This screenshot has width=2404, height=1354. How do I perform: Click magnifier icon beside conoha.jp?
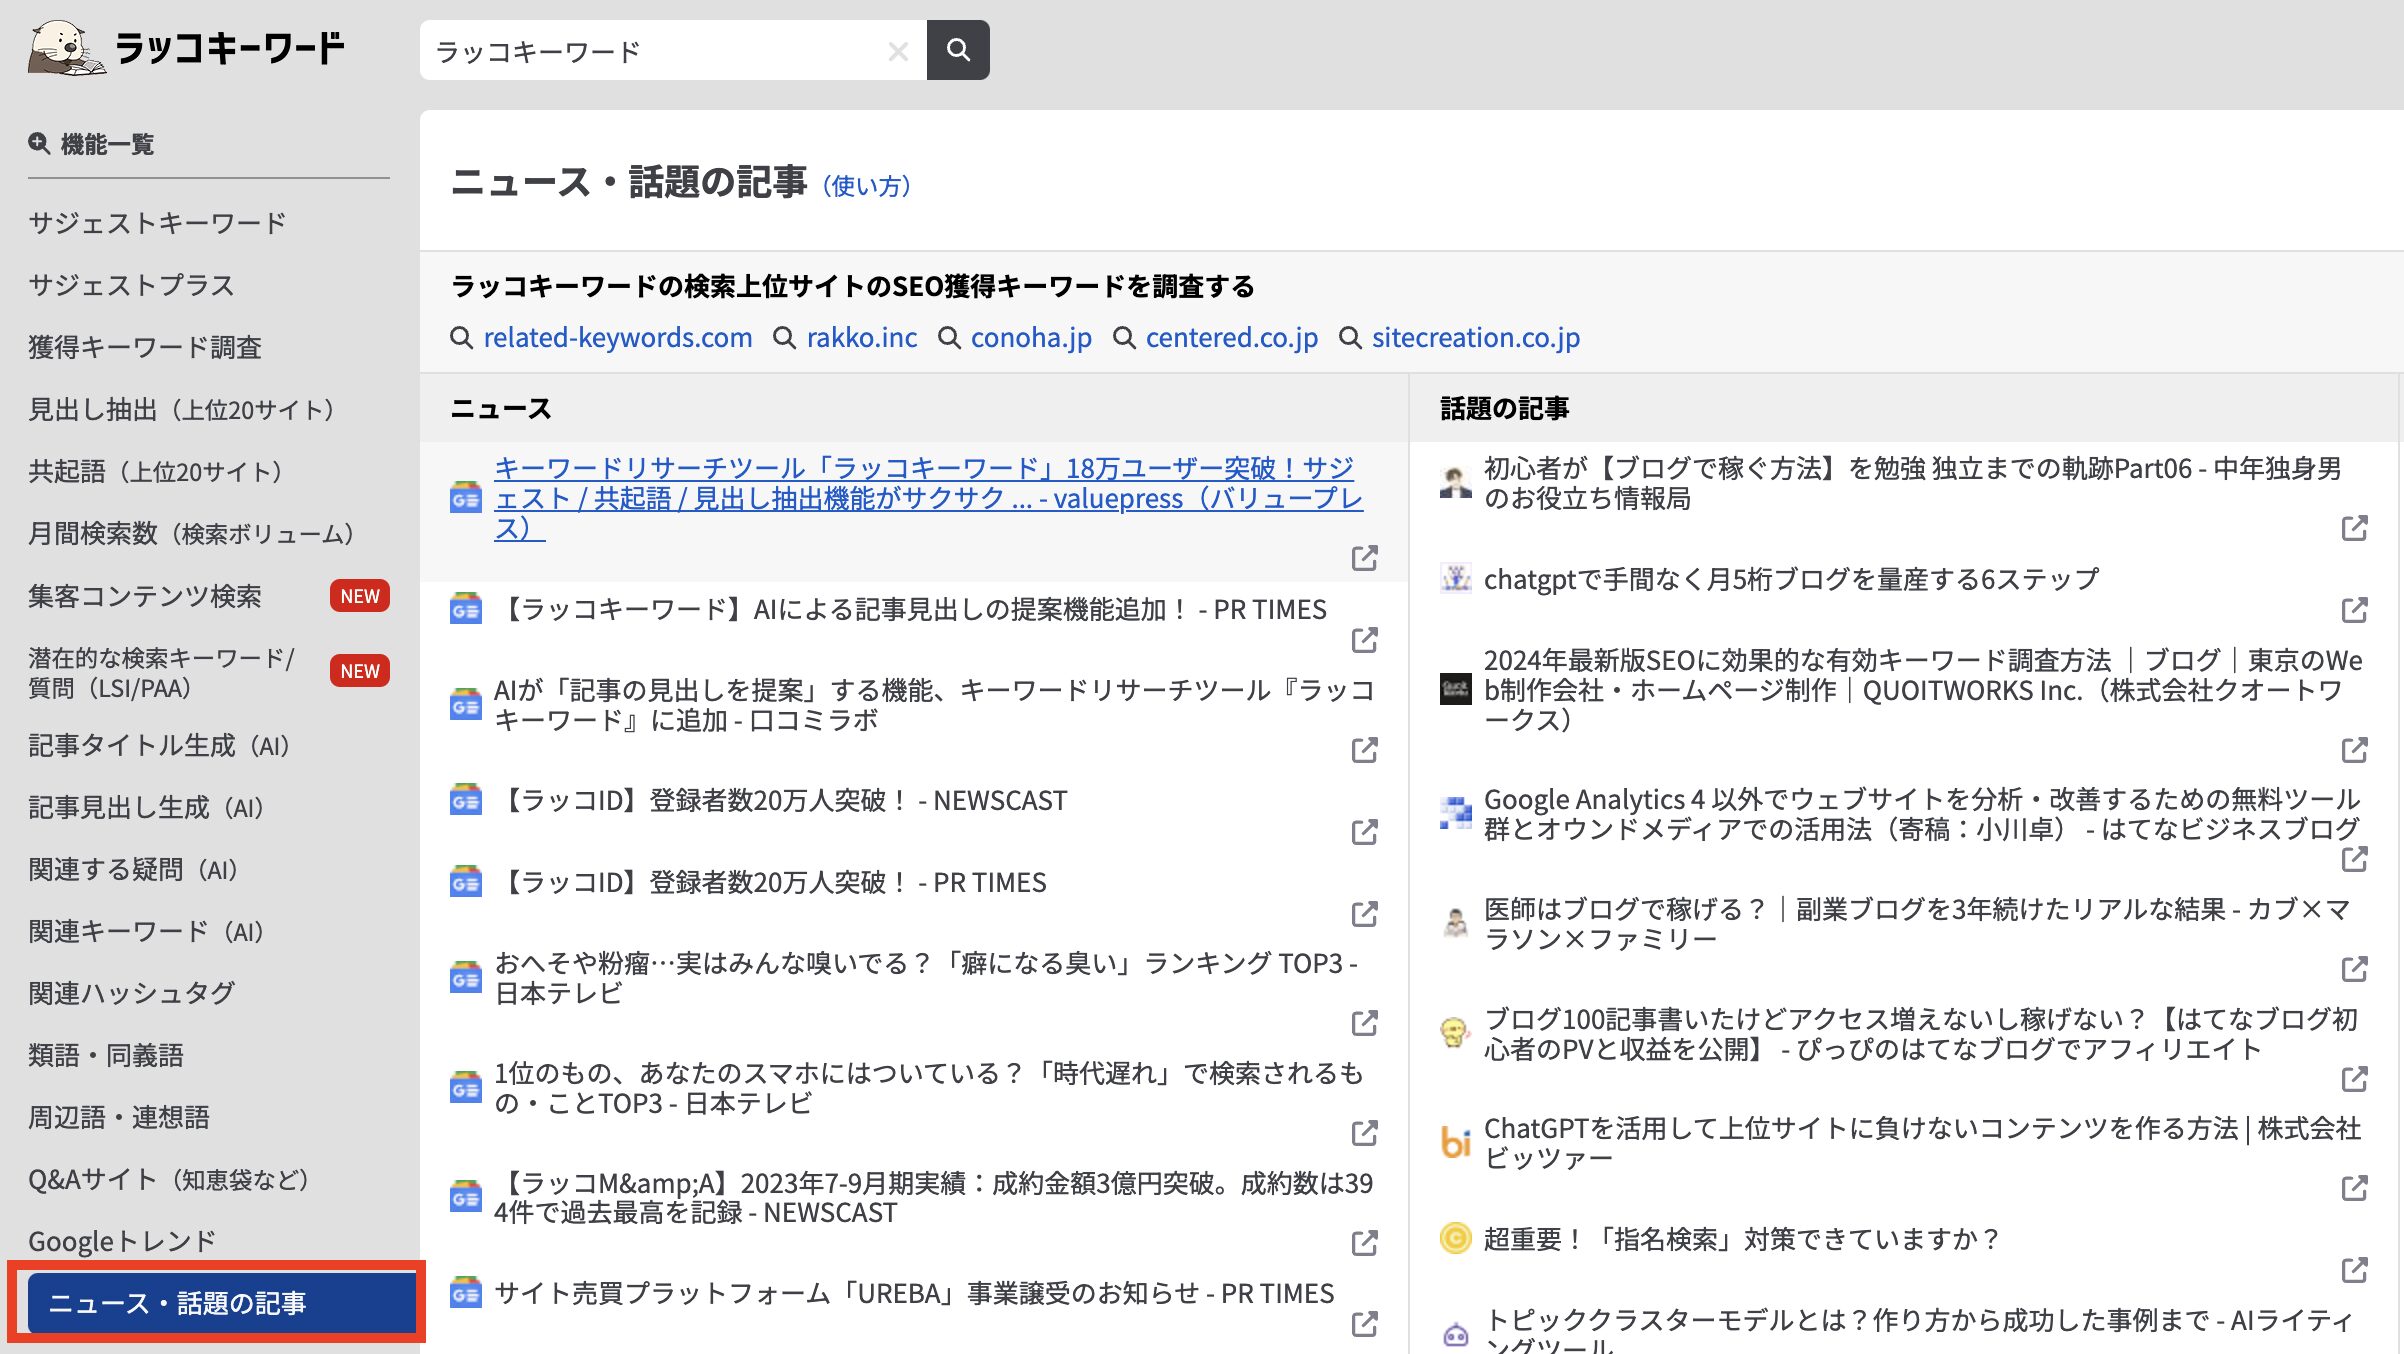949,338
